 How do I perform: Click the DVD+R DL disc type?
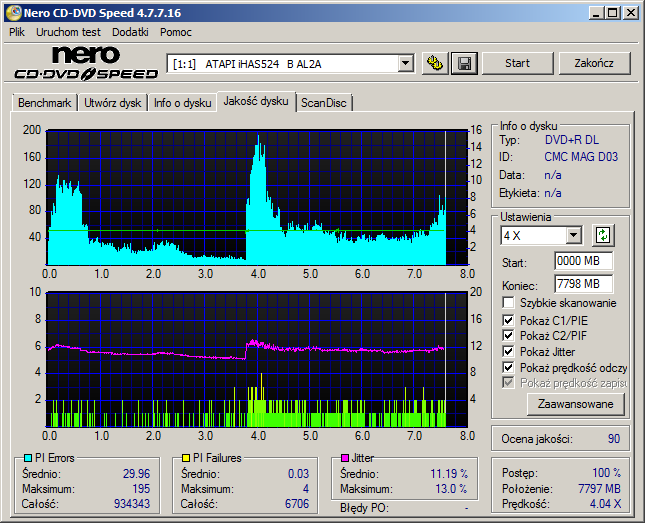pos(572,140)
